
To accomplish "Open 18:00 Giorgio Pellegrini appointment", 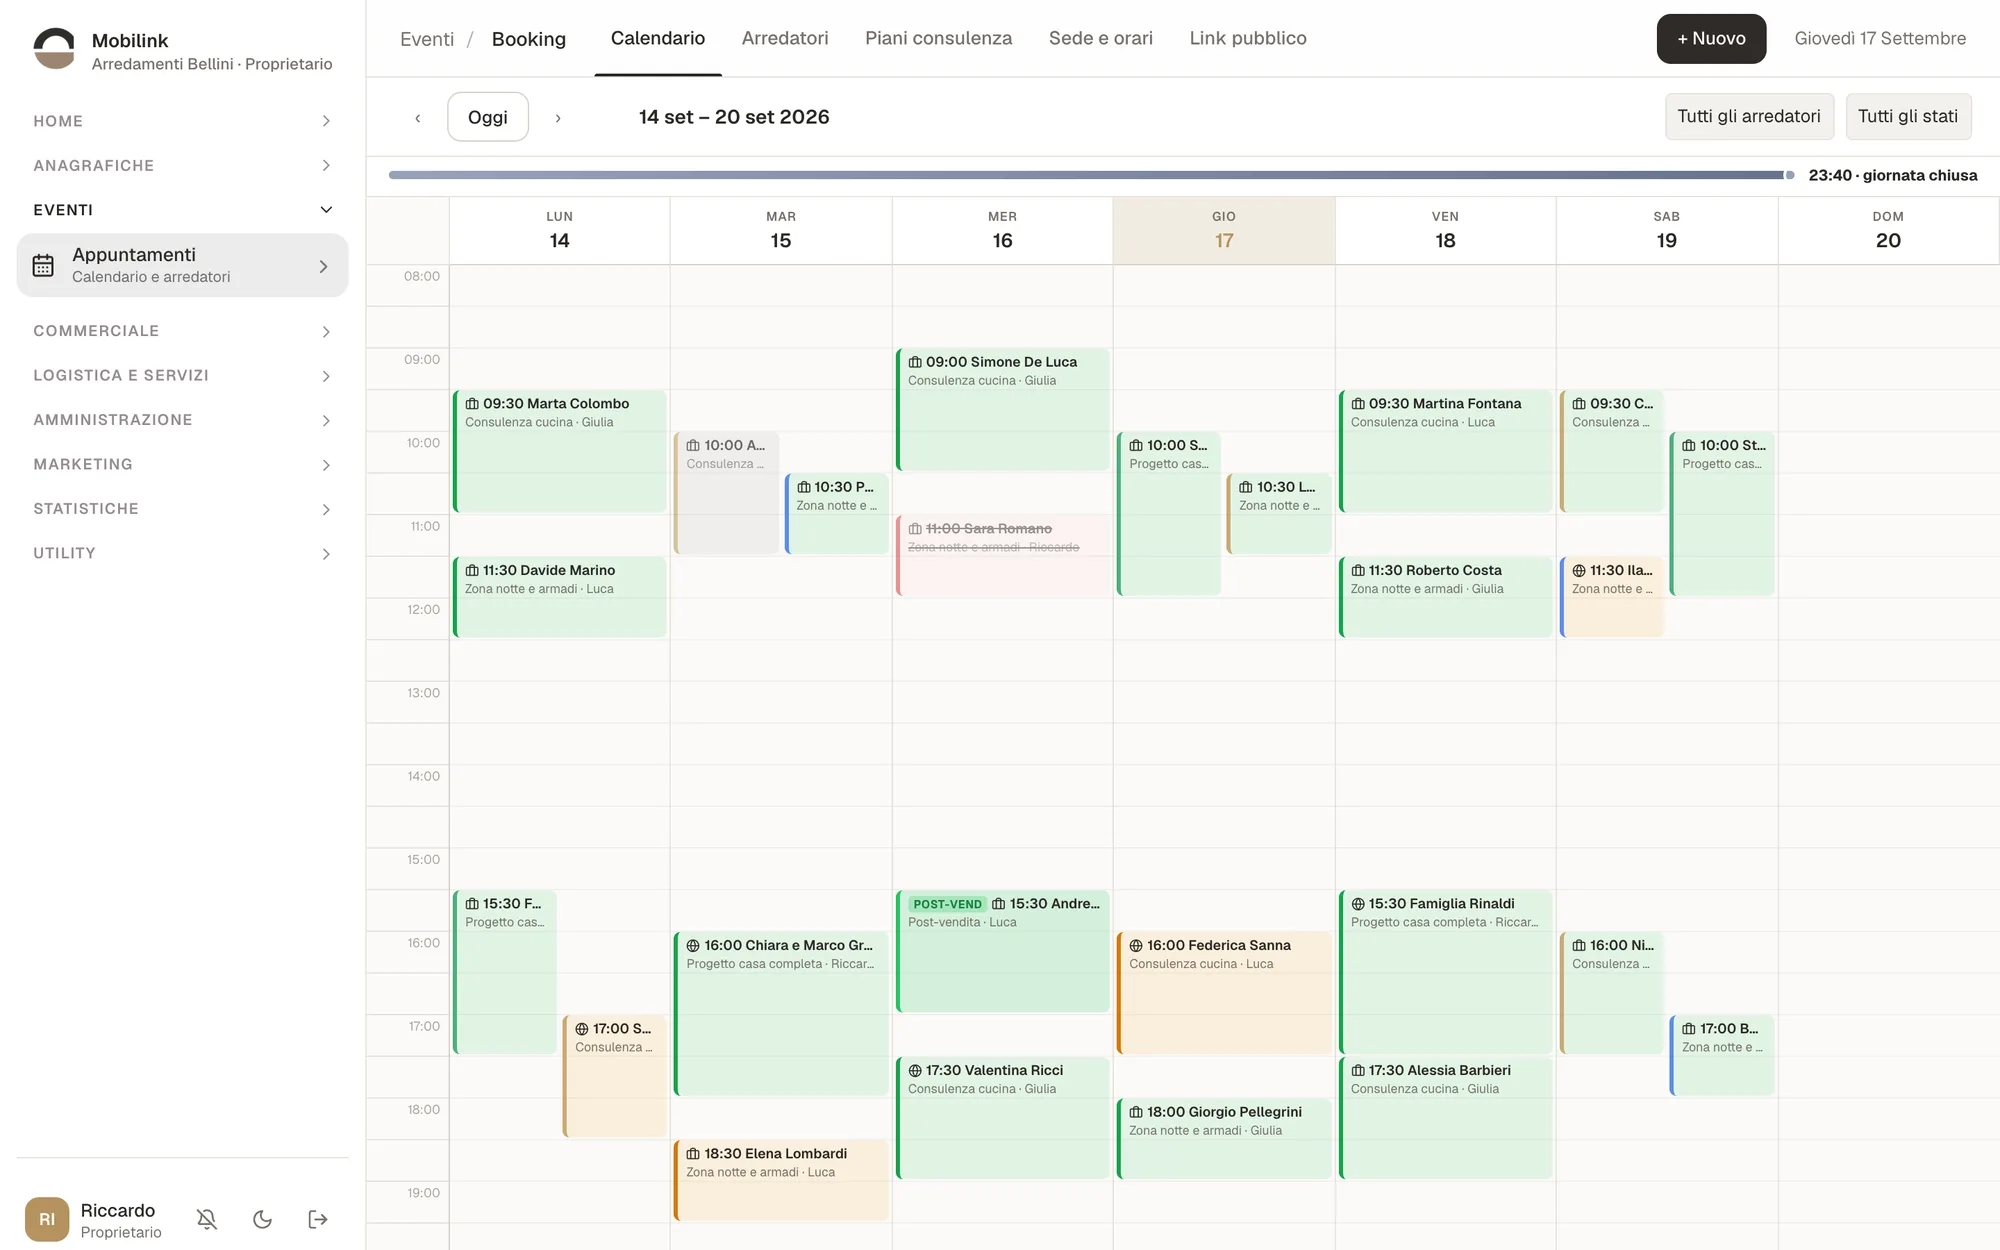I will coord(1224,1139).
